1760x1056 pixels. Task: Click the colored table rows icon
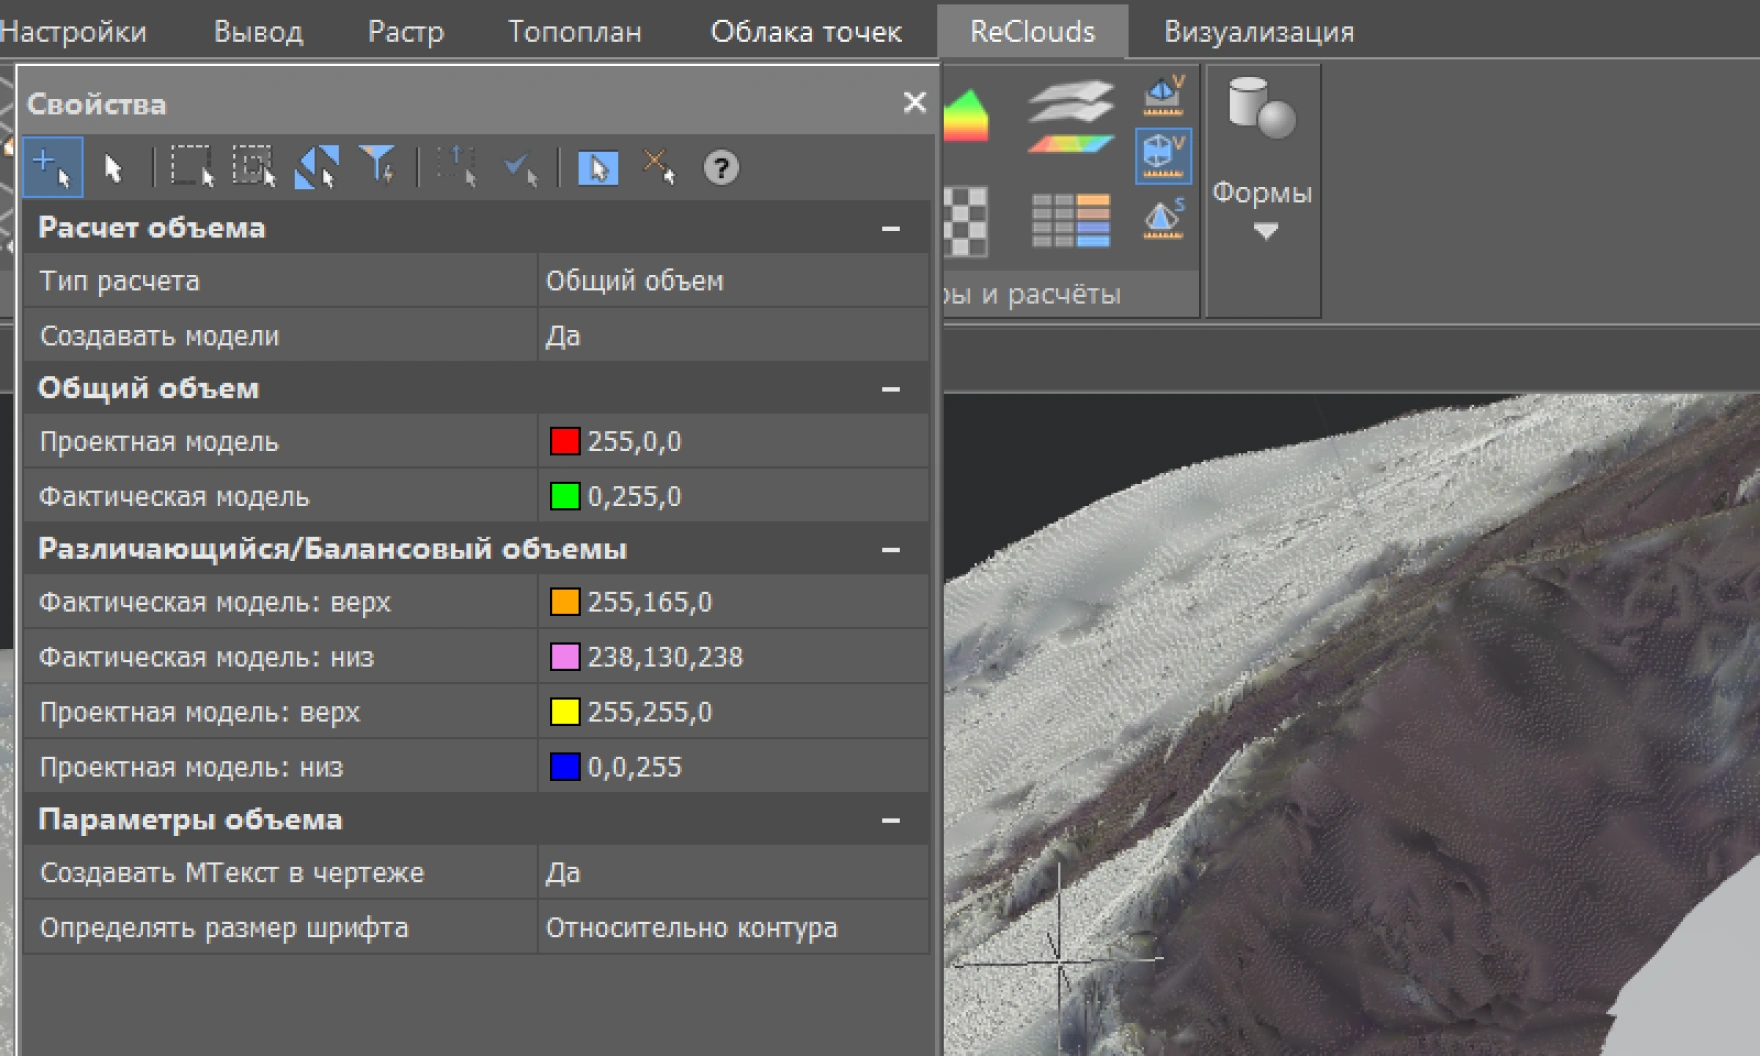[1070, 220]
